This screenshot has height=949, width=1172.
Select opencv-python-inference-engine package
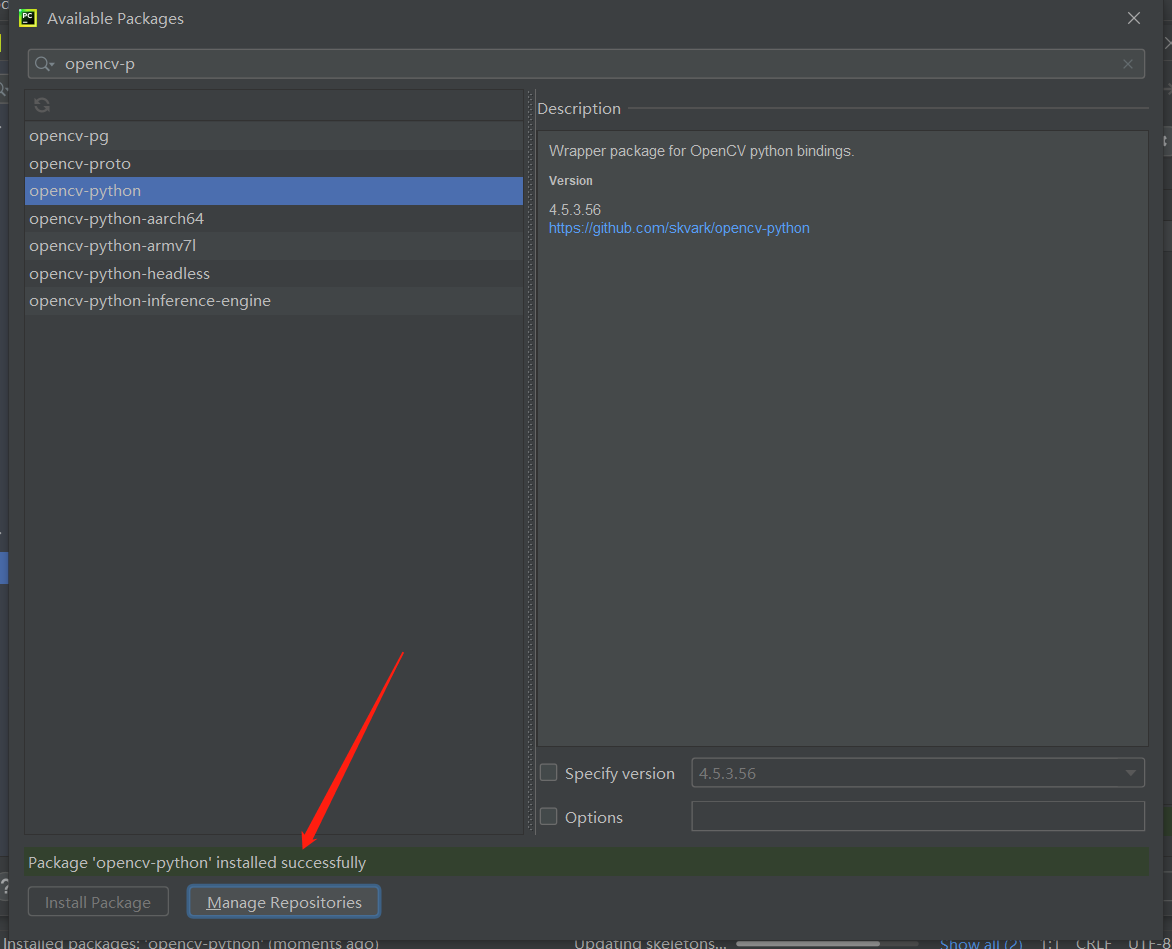tap(274, 300)
